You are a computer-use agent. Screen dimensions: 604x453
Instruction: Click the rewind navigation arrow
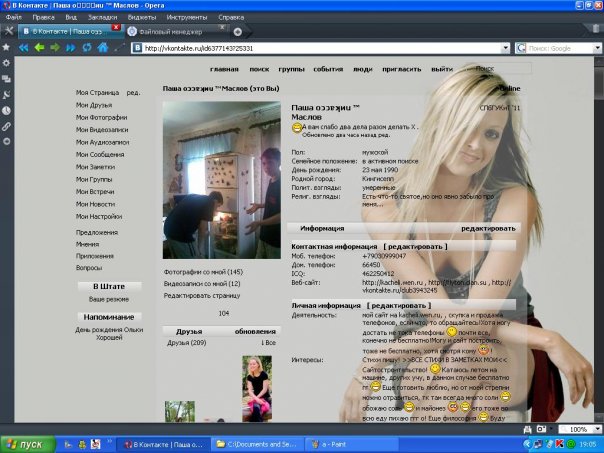pyautogui.click(x=23, y=48)
